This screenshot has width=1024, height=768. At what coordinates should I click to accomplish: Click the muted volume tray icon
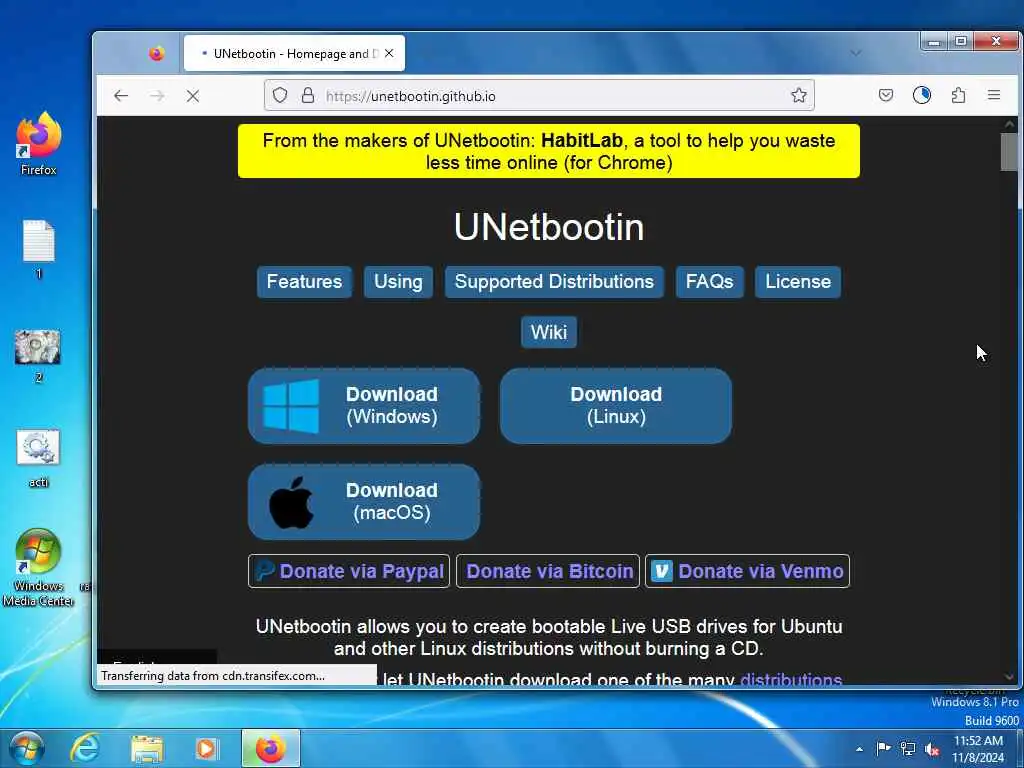(933, 749)
